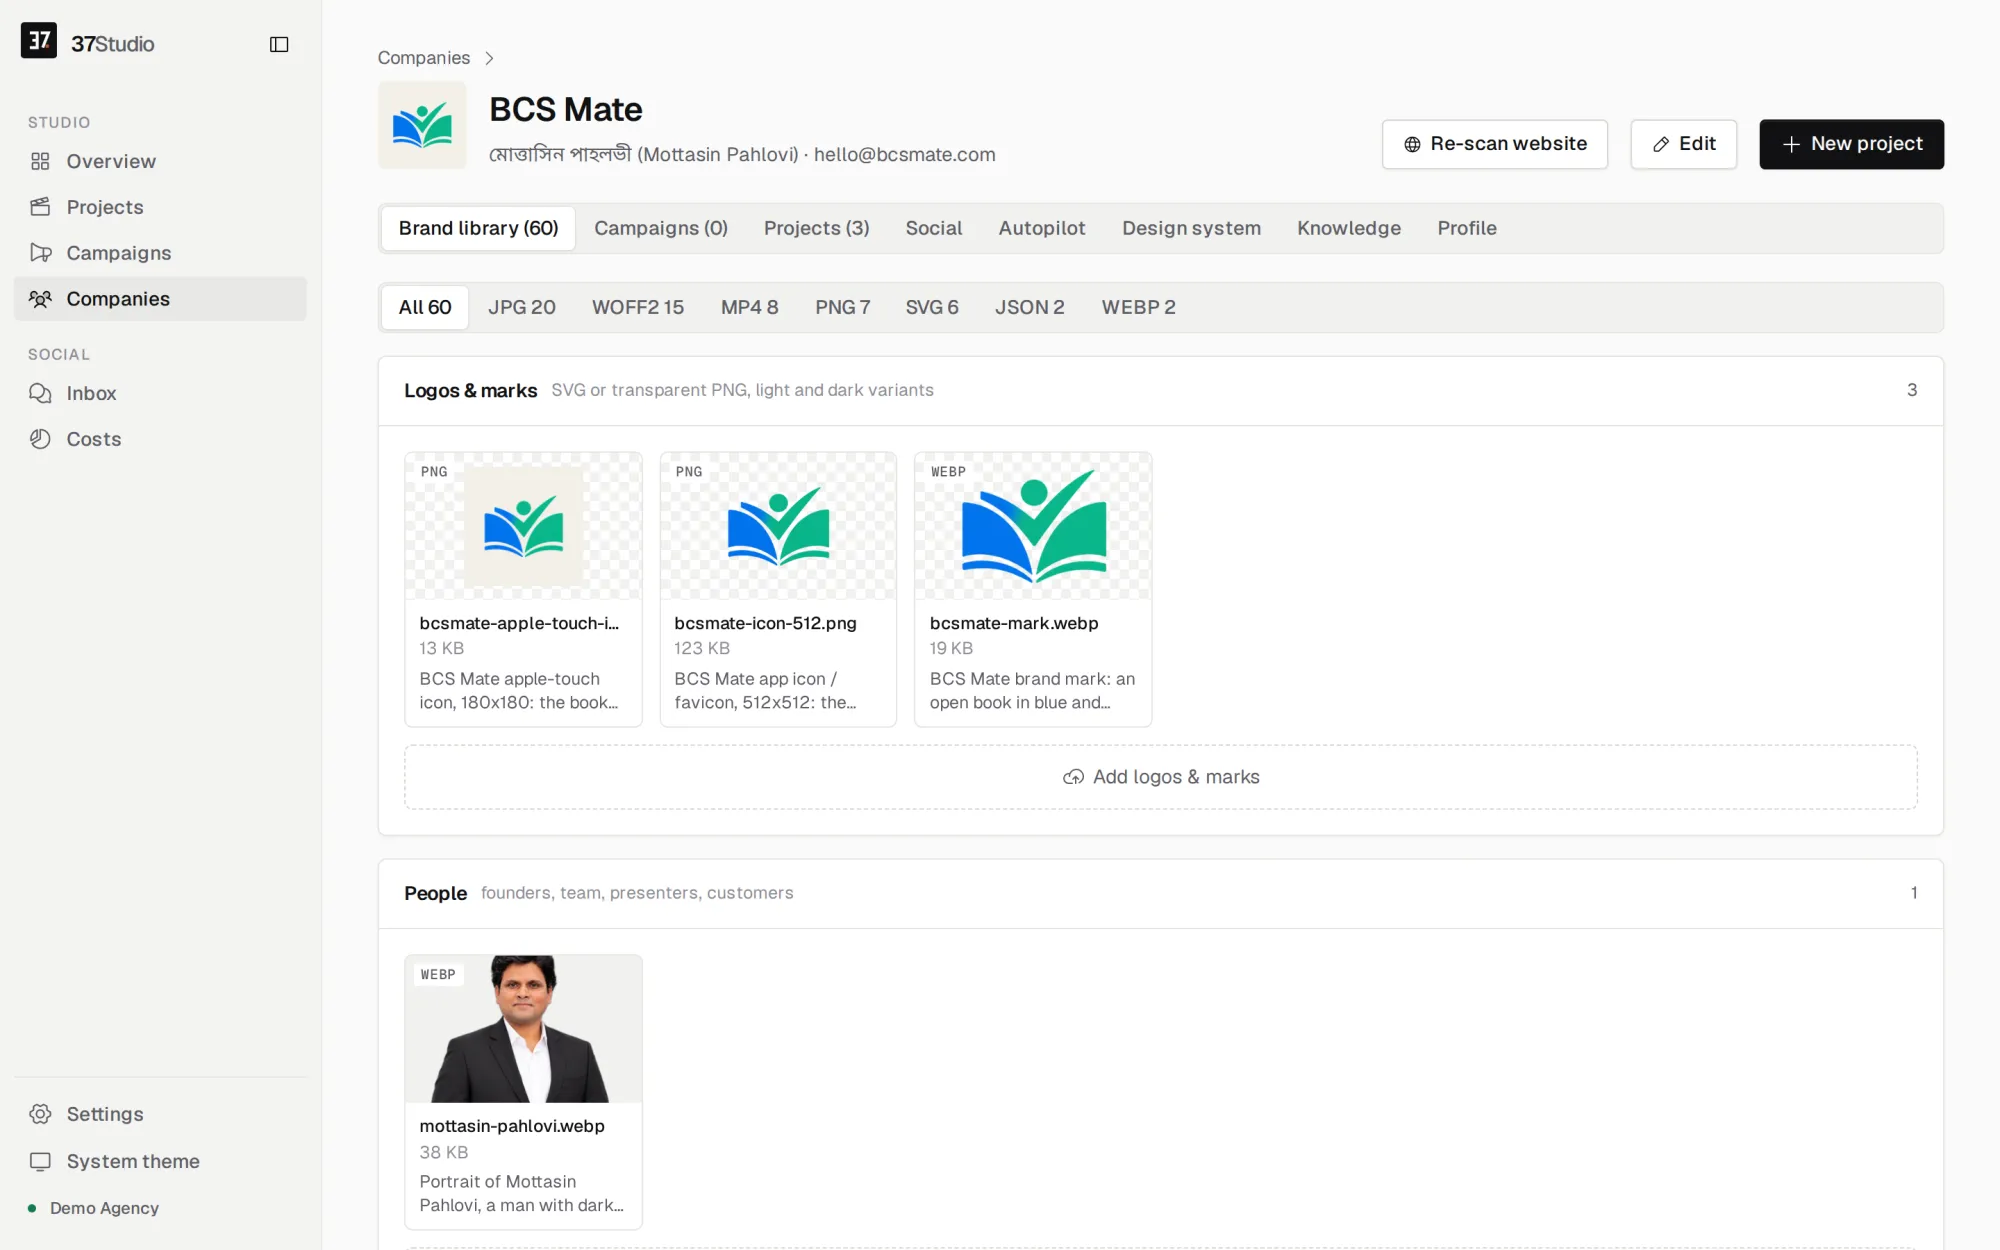Open the Profile tab

tap(1467, 228)
